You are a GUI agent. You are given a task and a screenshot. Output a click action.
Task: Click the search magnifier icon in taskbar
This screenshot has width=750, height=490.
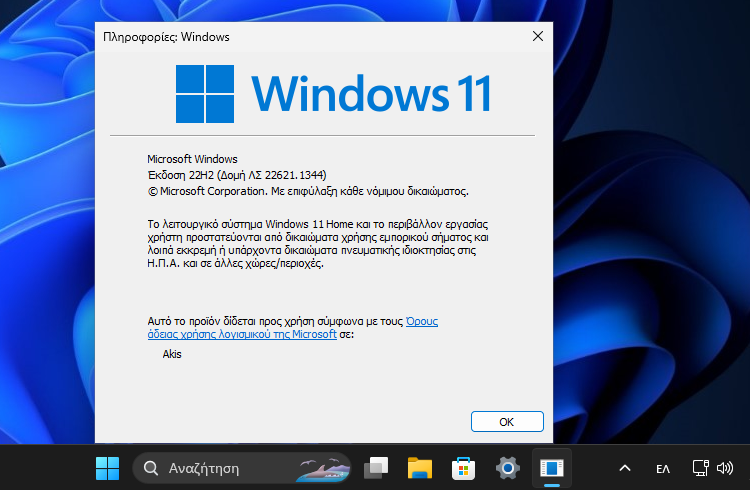(151, 468)
